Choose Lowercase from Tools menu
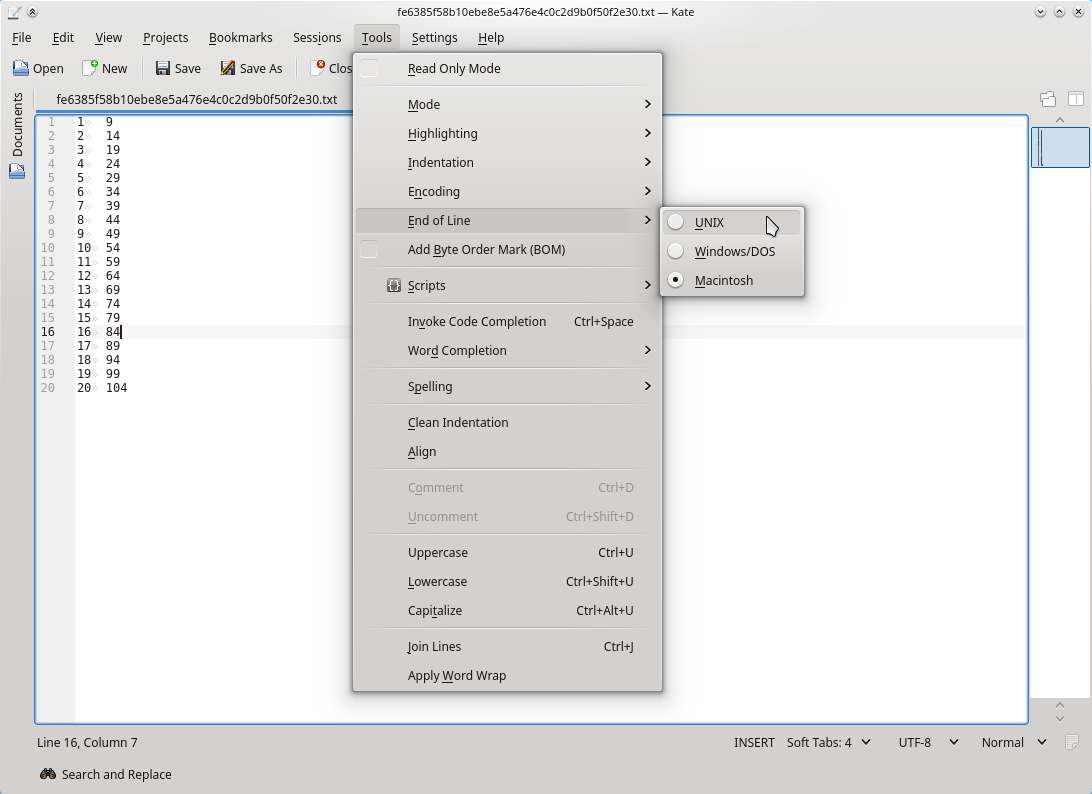The height and width of the screenshot is (794, 1092). [507, 582]
